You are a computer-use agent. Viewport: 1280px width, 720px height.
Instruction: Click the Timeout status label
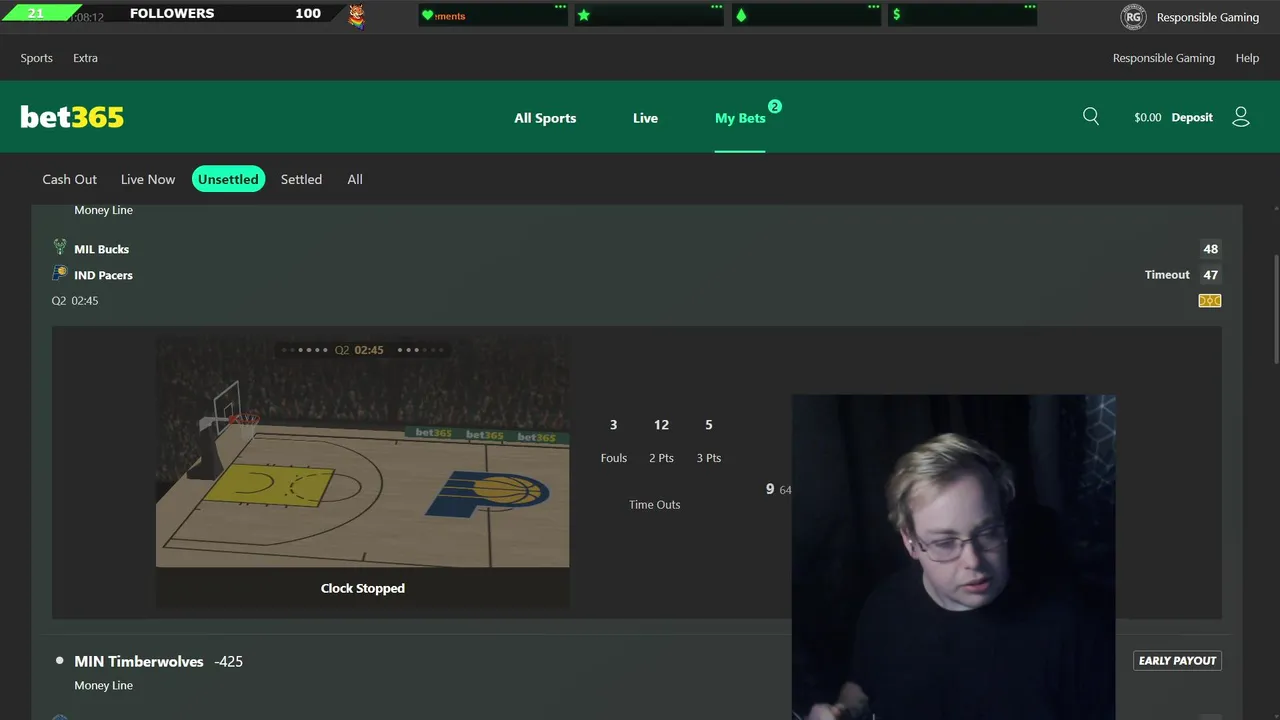point(1167,275)
